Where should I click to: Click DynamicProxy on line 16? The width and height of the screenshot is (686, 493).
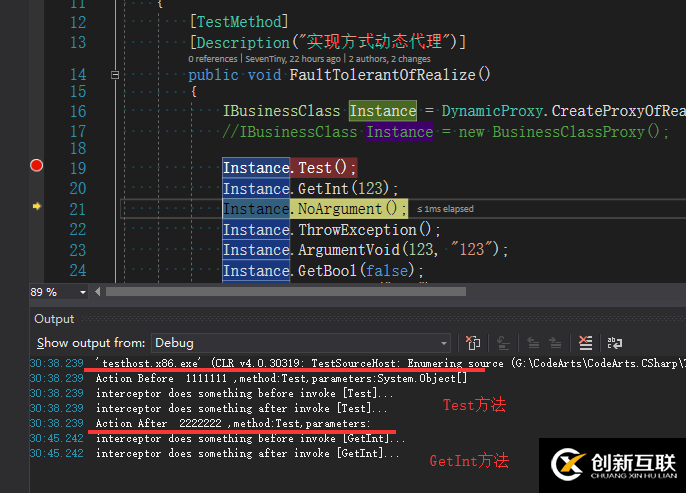(x=492, y=111)
